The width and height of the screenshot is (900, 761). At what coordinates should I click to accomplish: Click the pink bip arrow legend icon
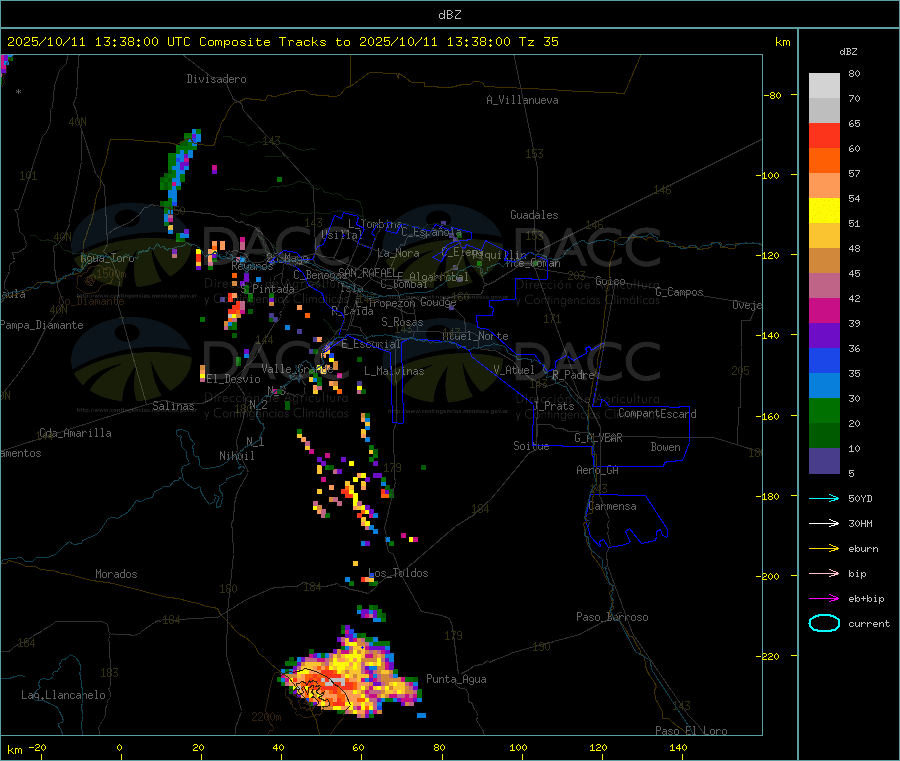pos(824,573)
